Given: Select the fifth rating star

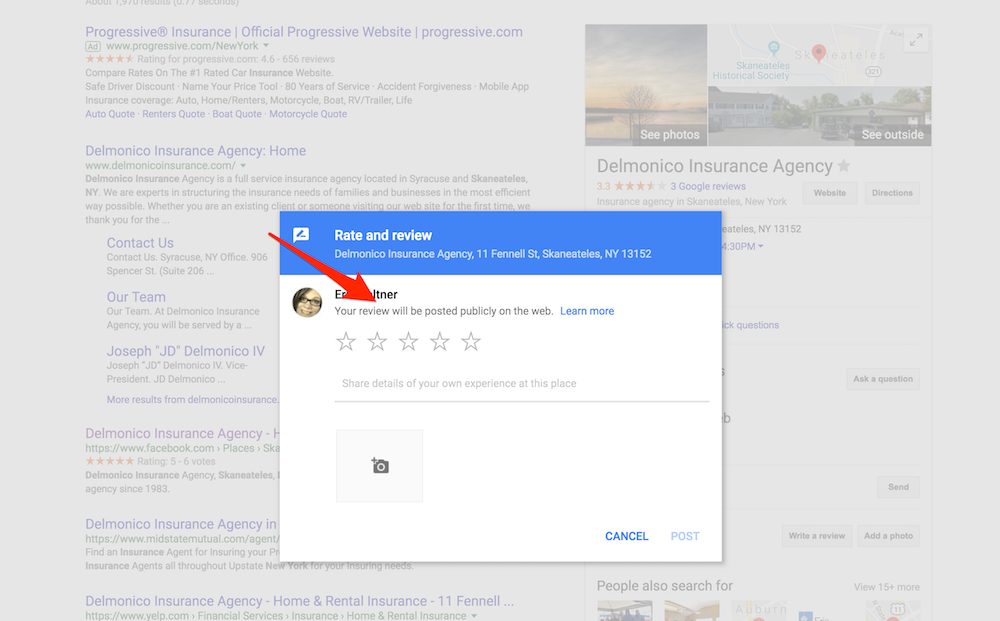Looking at the screenshot, I should (471, 342).
